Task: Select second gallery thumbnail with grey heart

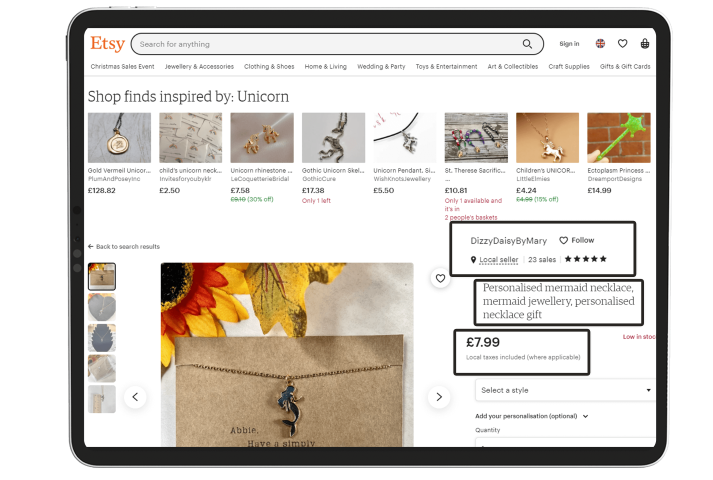Action: tap(102, 307)
